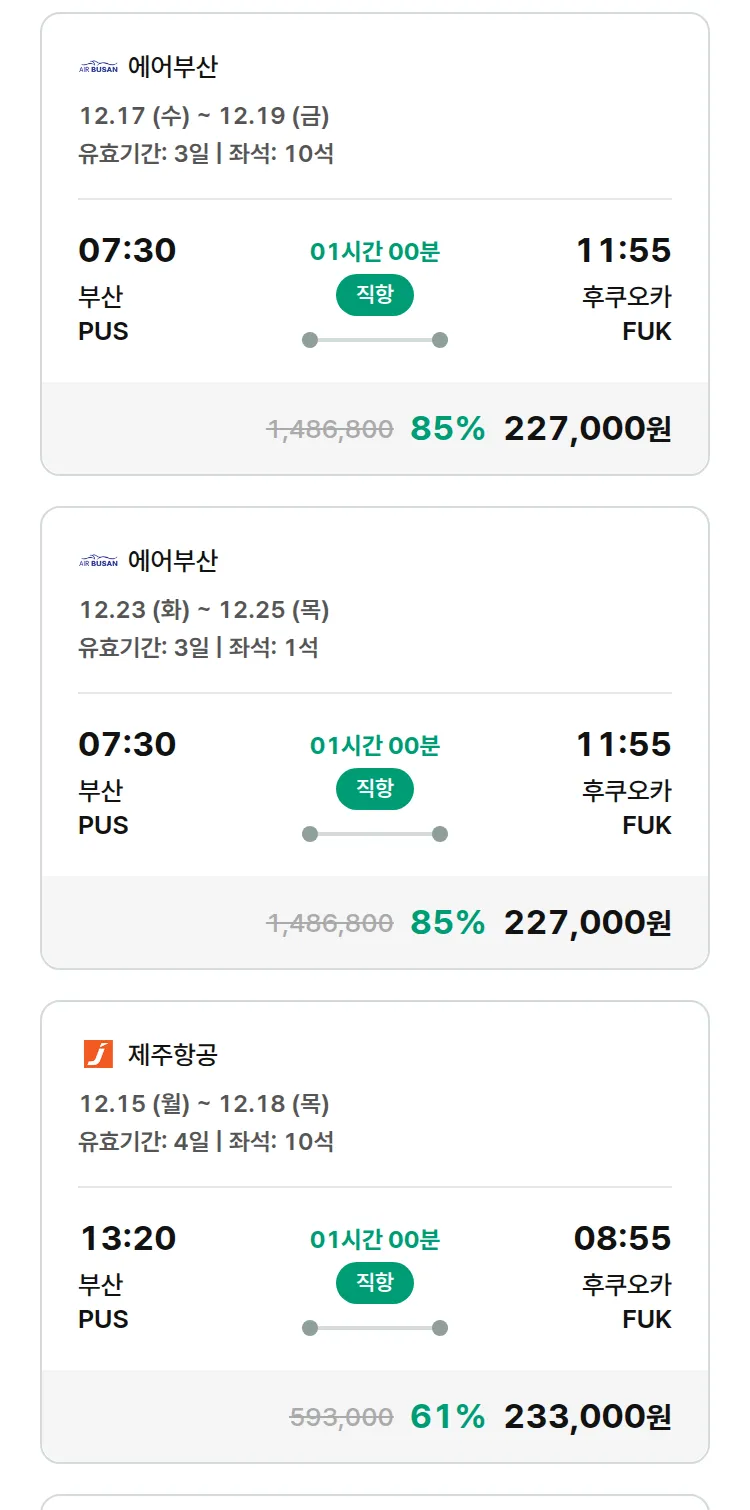Select the 제주항공 airline name
Image resolution: width=750 pixels, height=1510 pixels.
pos(173,1054)
